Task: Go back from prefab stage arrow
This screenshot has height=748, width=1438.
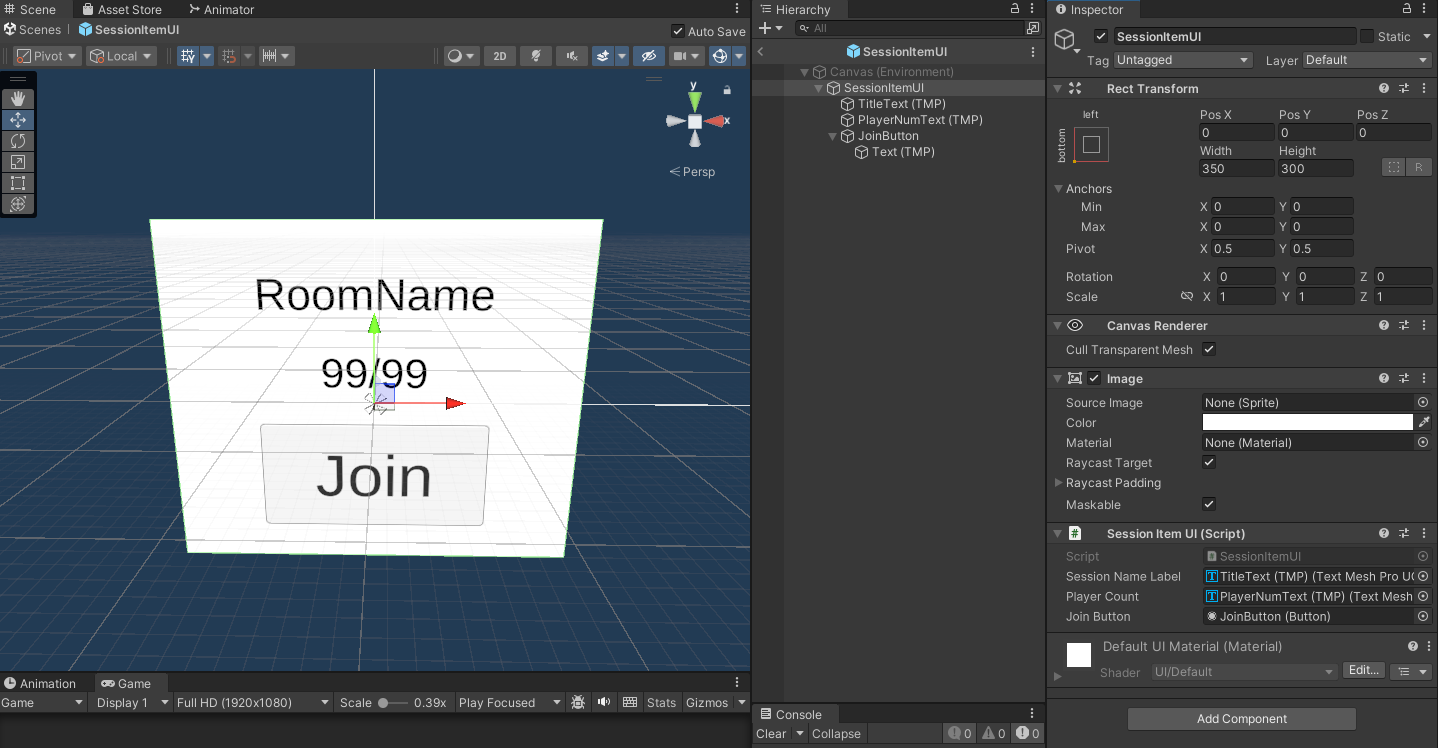Action: (761, 52)
